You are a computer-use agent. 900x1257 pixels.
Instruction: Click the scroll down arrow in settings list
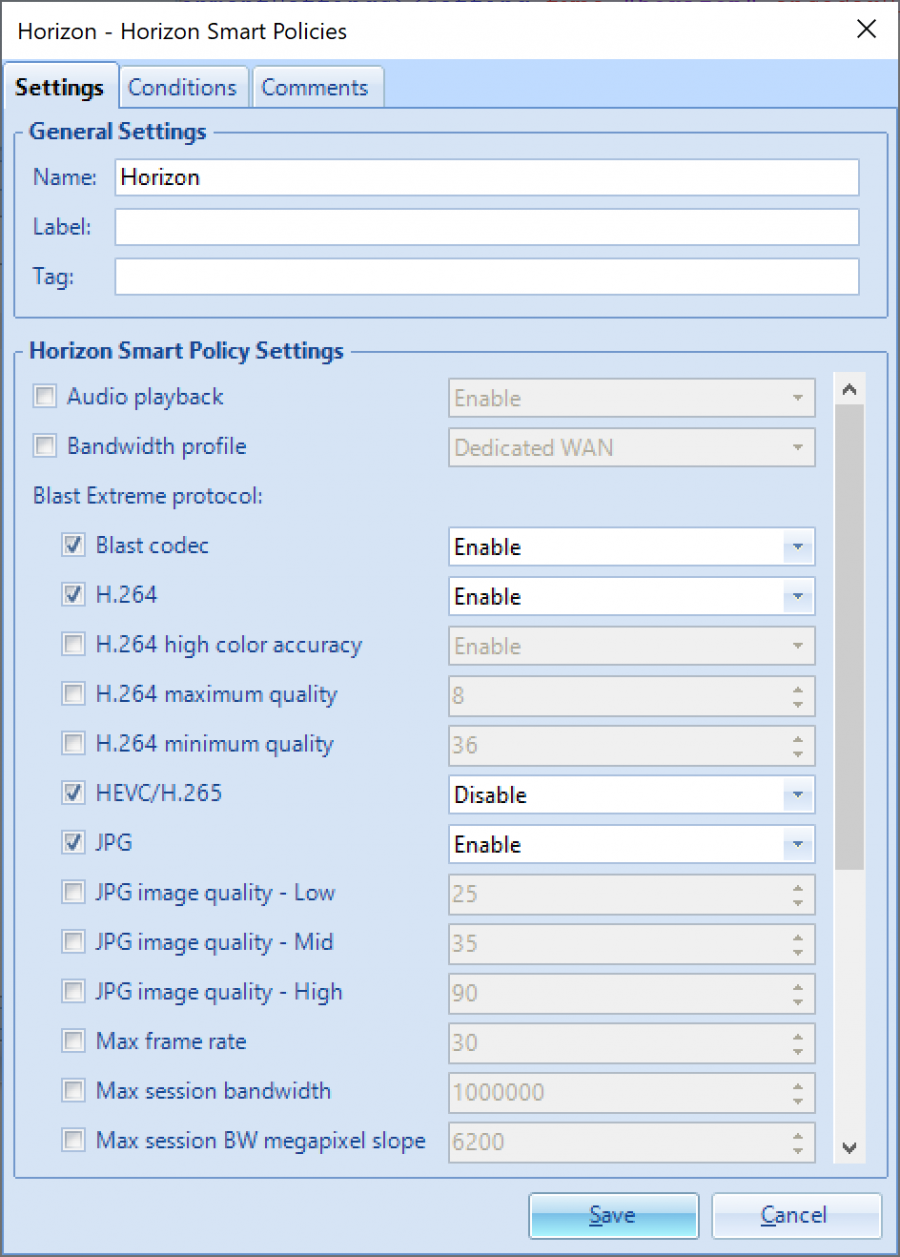pos(849,1148)
